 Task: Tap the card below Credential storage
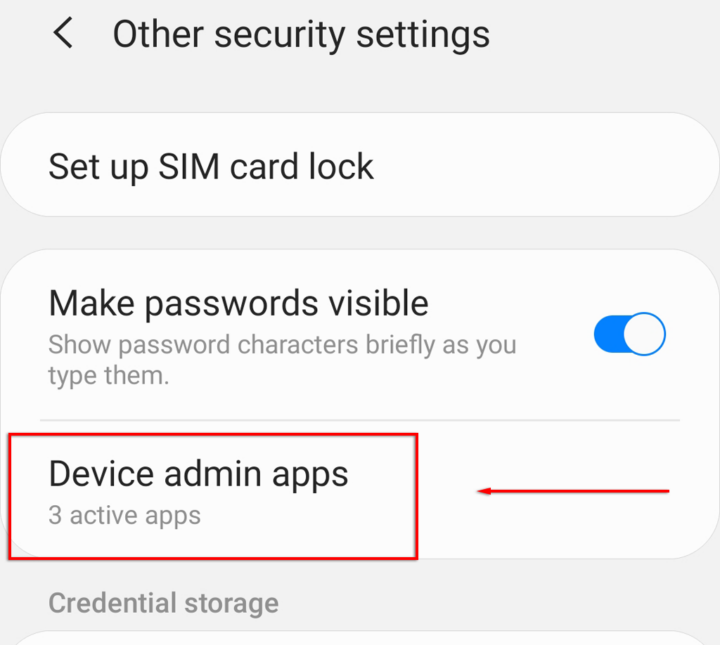(x=360, y=638)
